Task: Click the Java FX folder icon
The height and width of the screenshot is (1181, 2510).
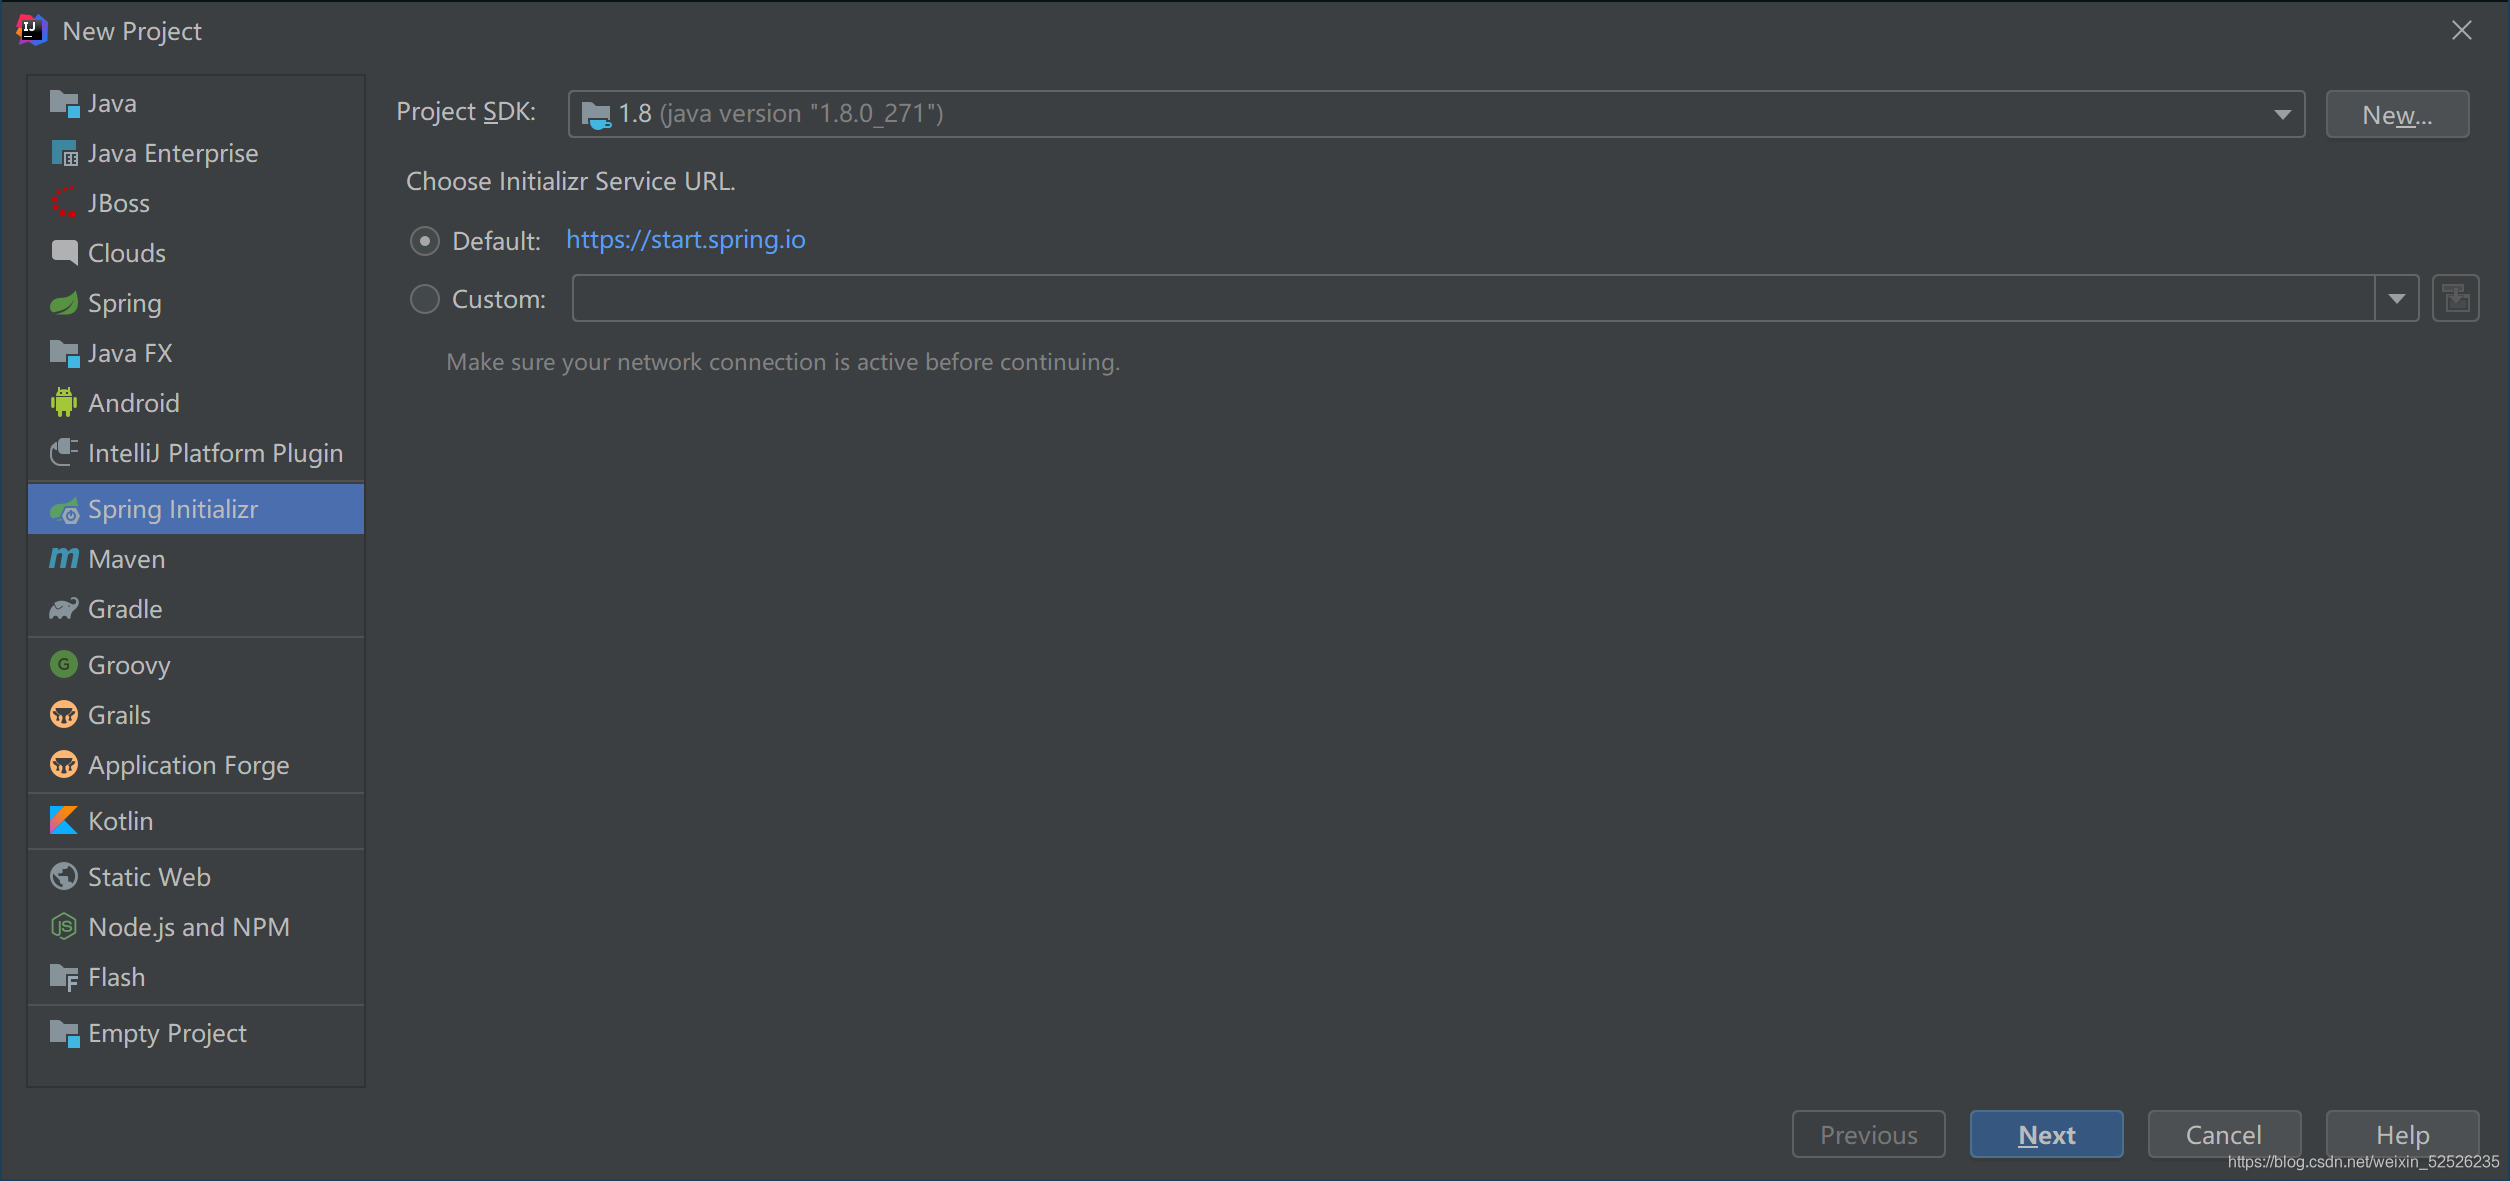Action: (x=64, y=353)
